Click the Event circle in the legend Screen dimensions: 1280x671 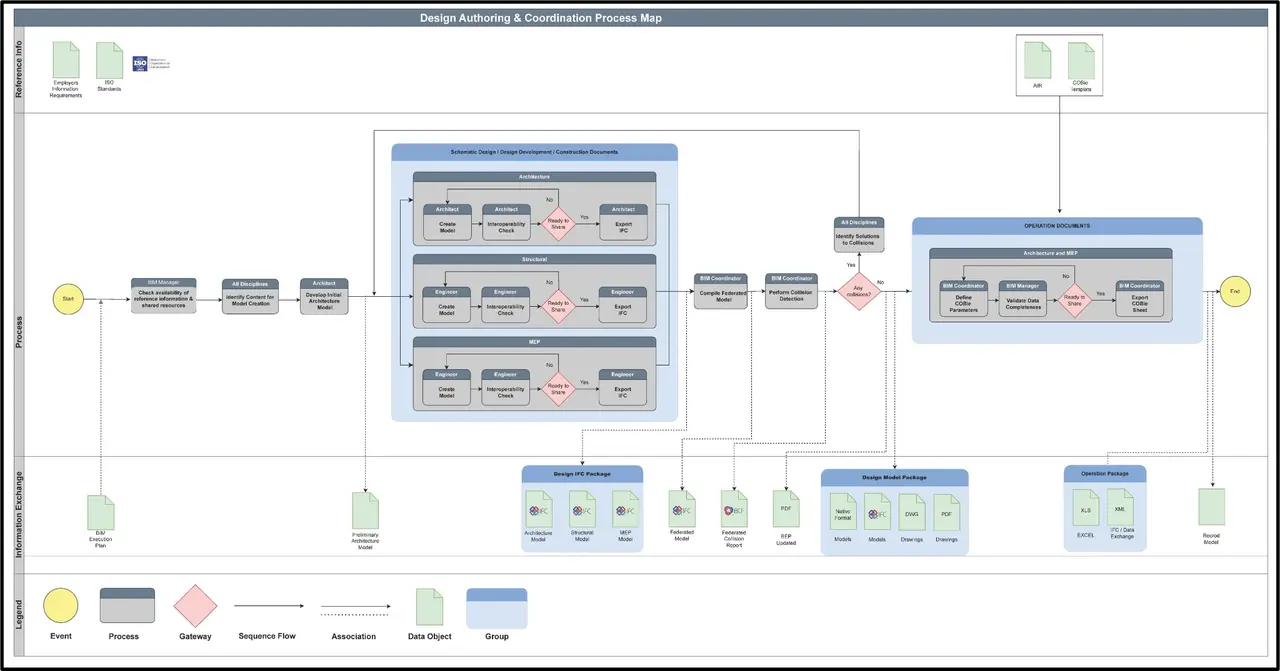tap(61, 606)
